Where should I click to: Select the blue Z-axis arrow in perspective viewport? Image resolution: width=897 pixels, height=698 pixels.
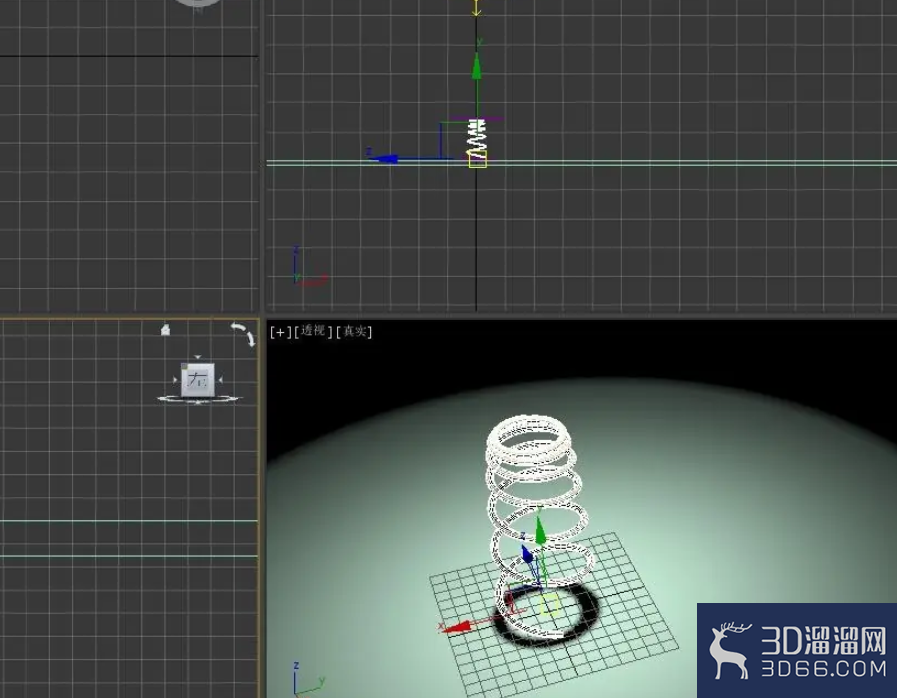(x=527, y=554)
